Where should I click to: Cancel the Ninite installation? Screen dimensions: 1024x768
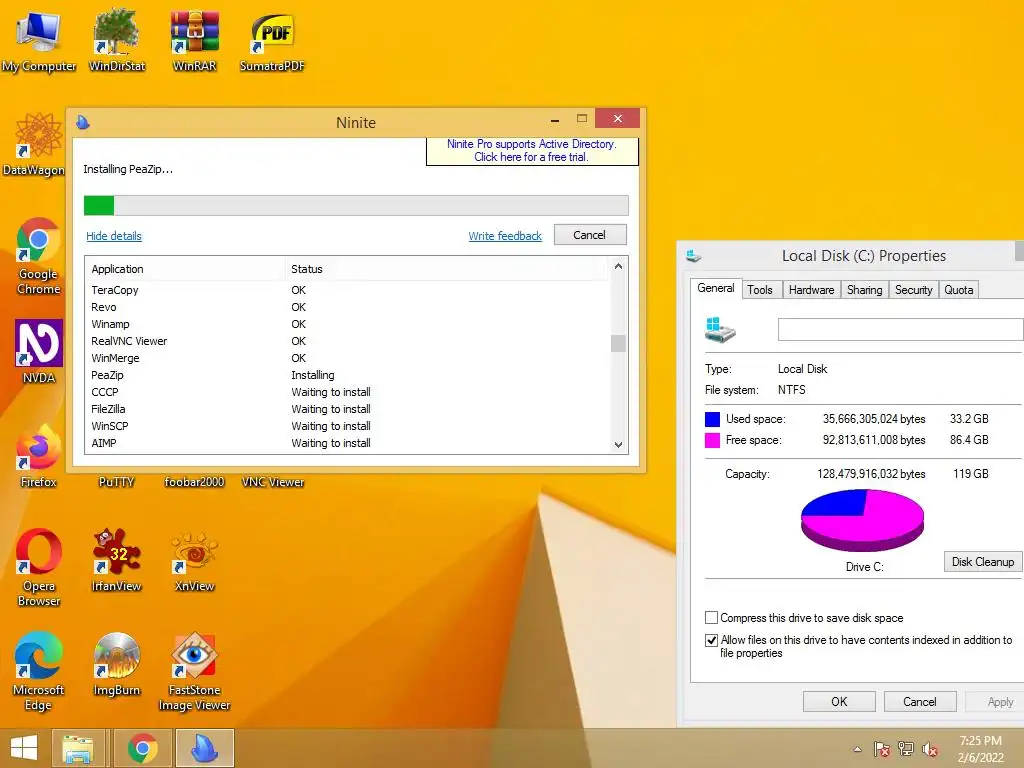(590, 235)
